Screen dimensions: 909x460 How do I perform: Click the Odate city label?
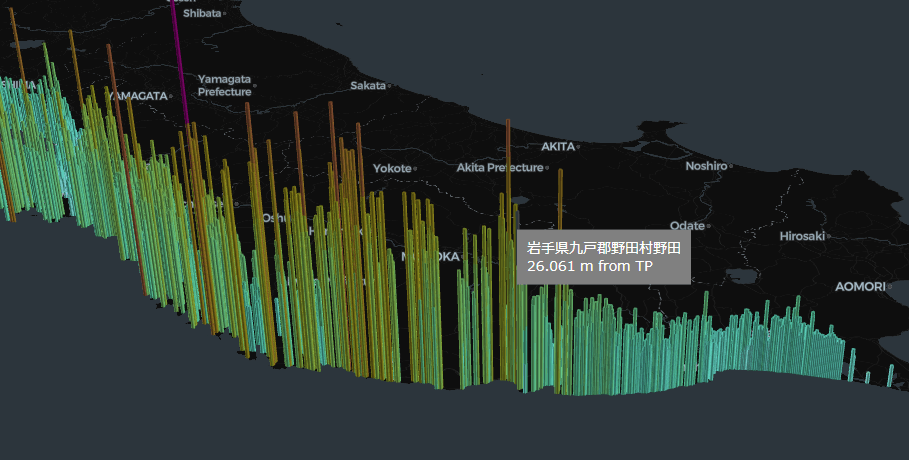click(687, 226)
